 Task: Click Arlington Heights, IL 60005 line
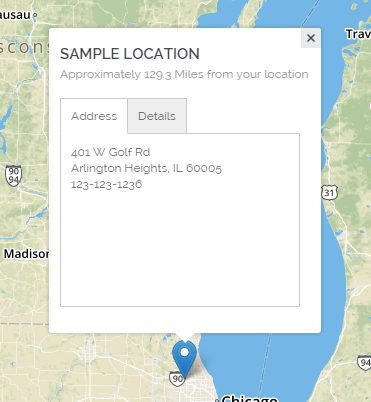pos(146,168)
